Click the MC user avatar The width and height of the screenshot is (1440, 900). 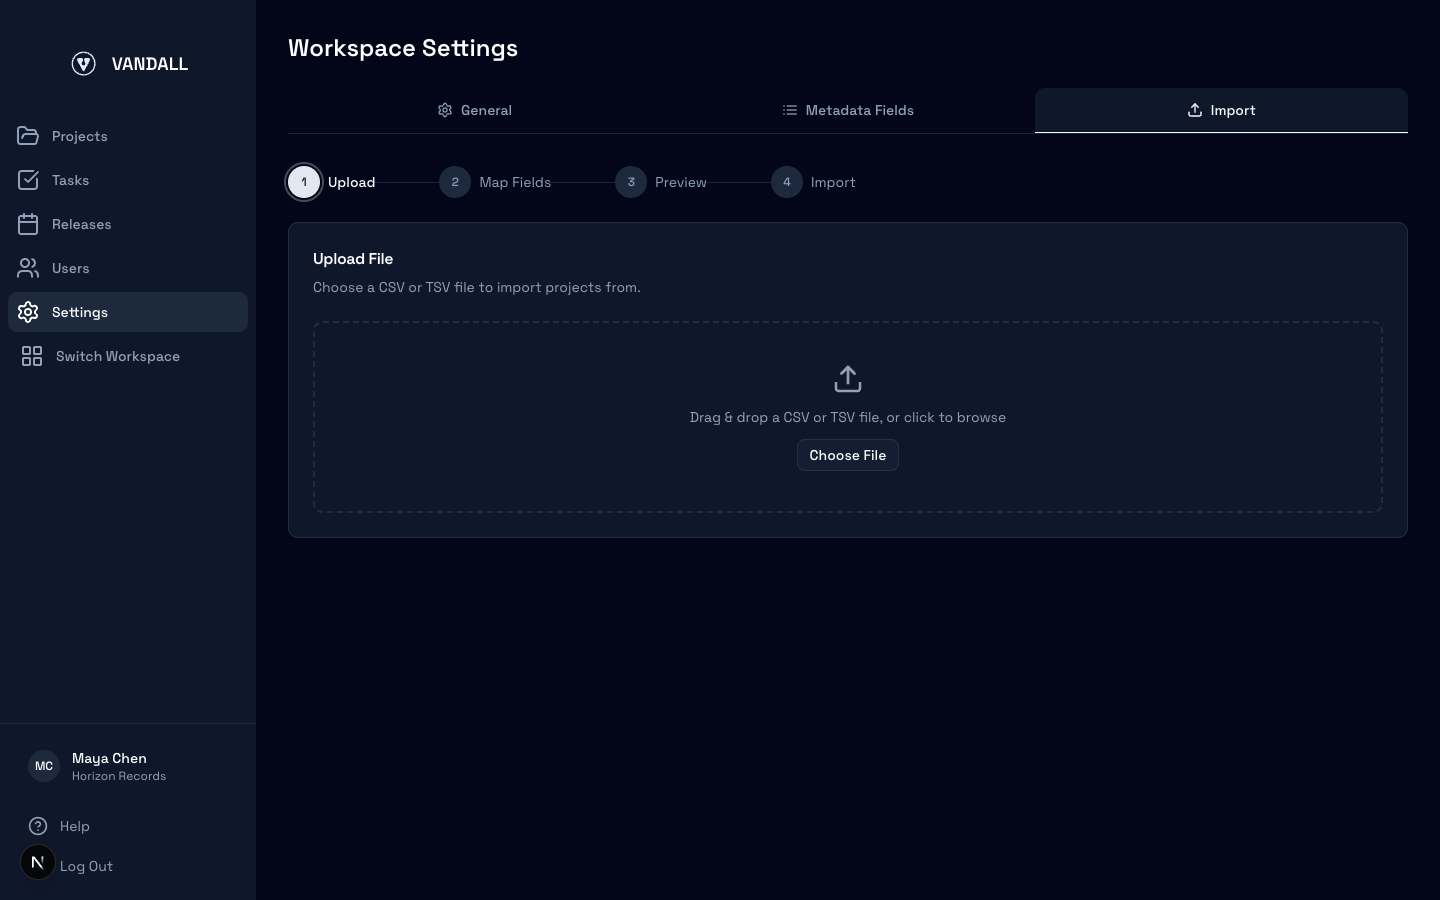(44, 766)
